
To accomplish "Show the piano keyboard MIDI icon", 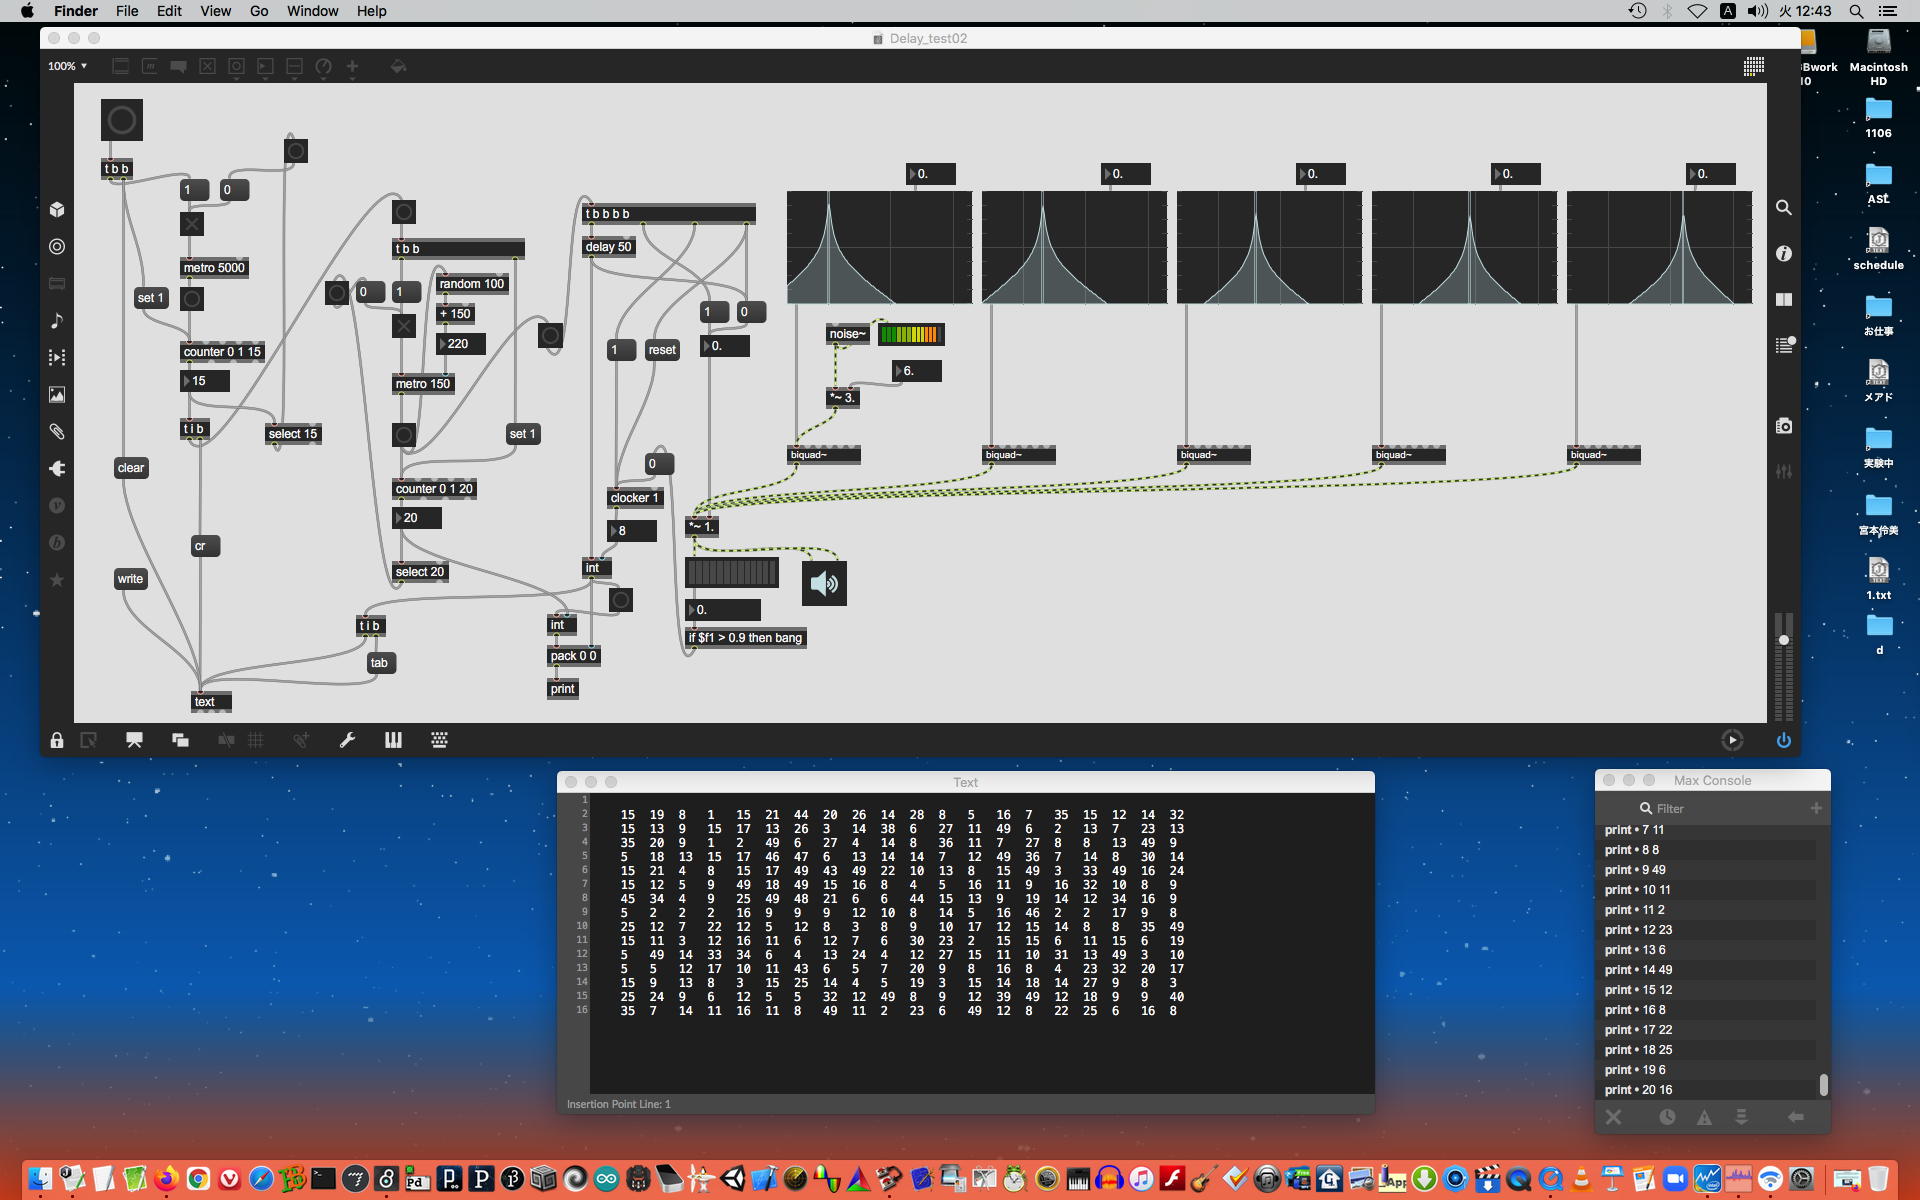I will coord(393,740).
